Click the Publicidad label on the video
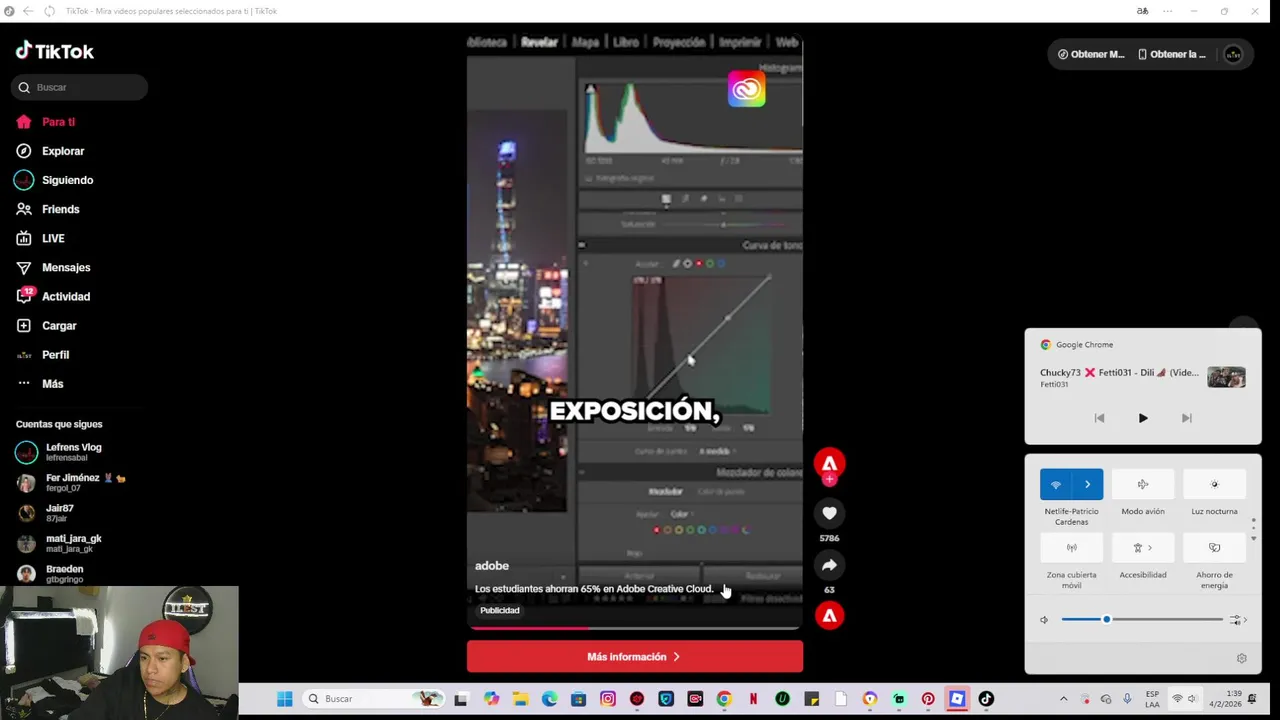This screenshot has width=1280, height=720. (500, 610)
